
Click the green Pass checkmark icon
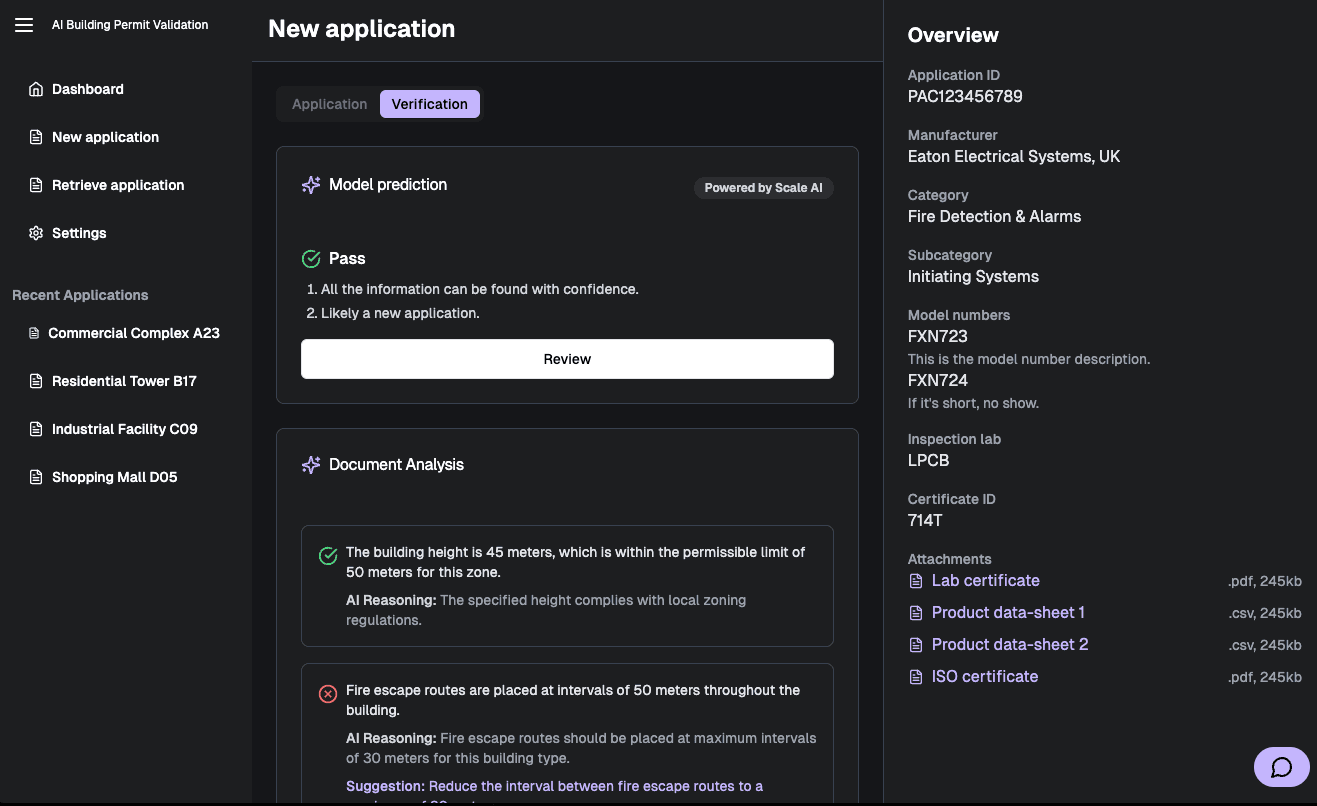pyautogui.click(x=311, y=259)
